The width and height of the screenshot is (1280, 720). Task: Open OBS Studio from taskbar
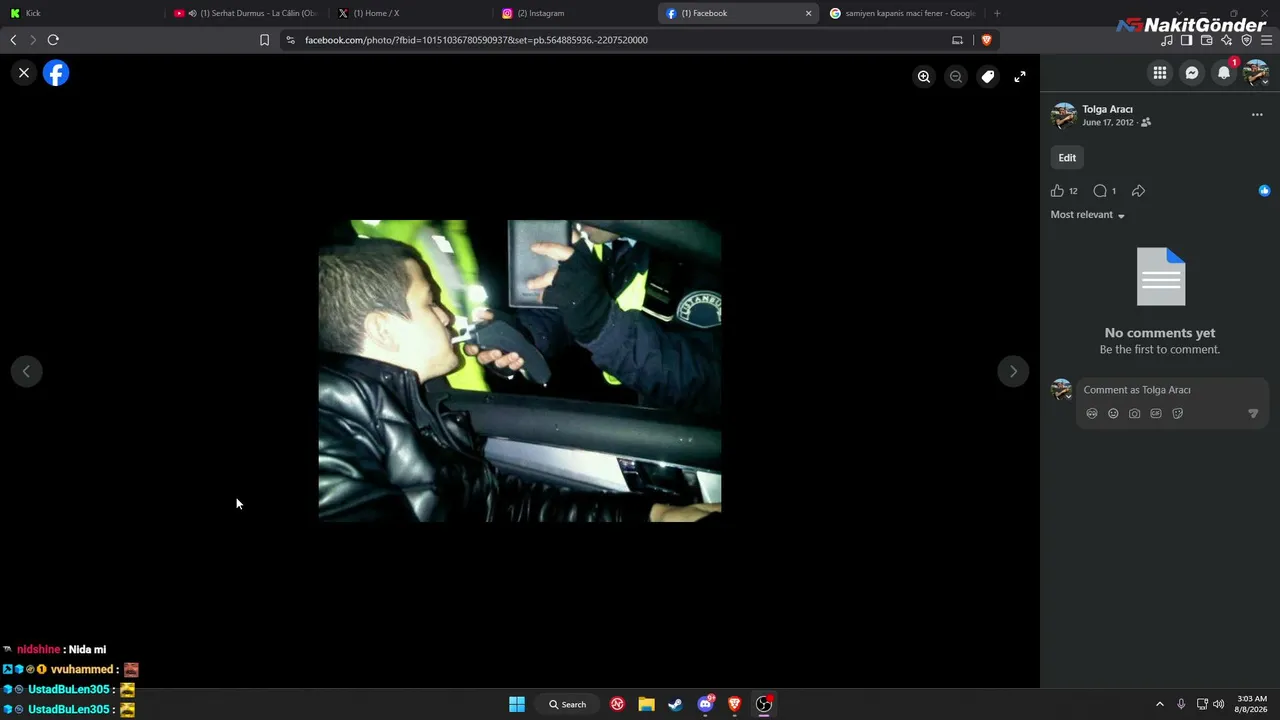coord(764,704)
